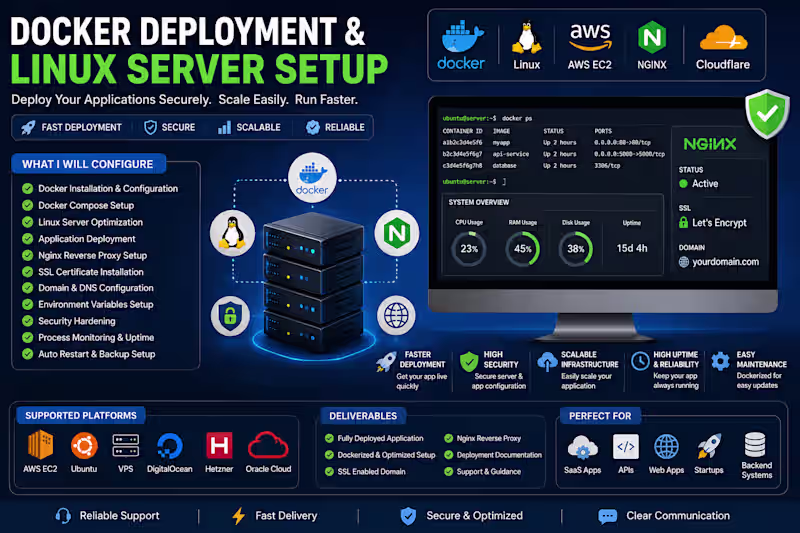Click 'Domain & DNS Configuration' list item
800x533 pixels.
pyautogui.click(x=96, y=288)
